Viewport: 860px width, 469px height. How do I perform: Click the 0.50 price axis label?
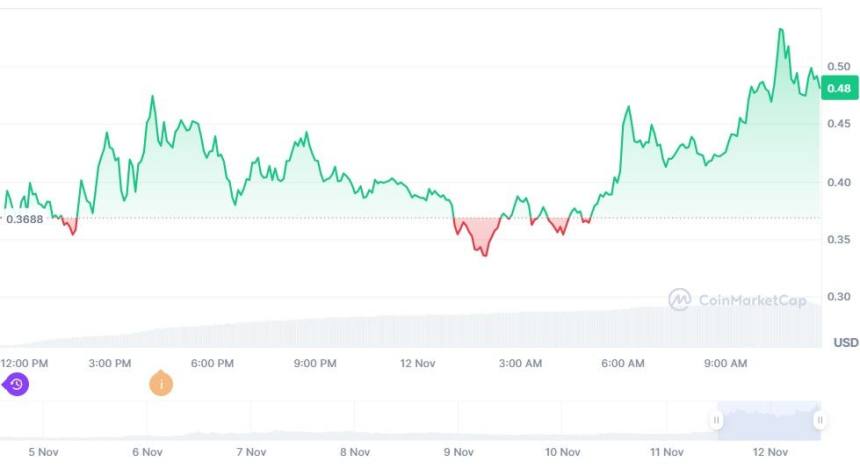coord(838,67)
